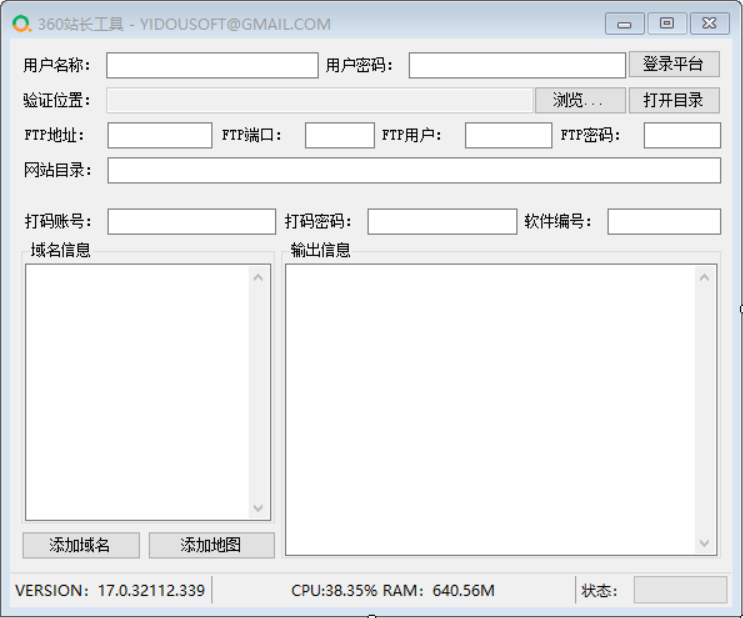
Task: Click the 添加域名 button
Action: coord(81,545)
